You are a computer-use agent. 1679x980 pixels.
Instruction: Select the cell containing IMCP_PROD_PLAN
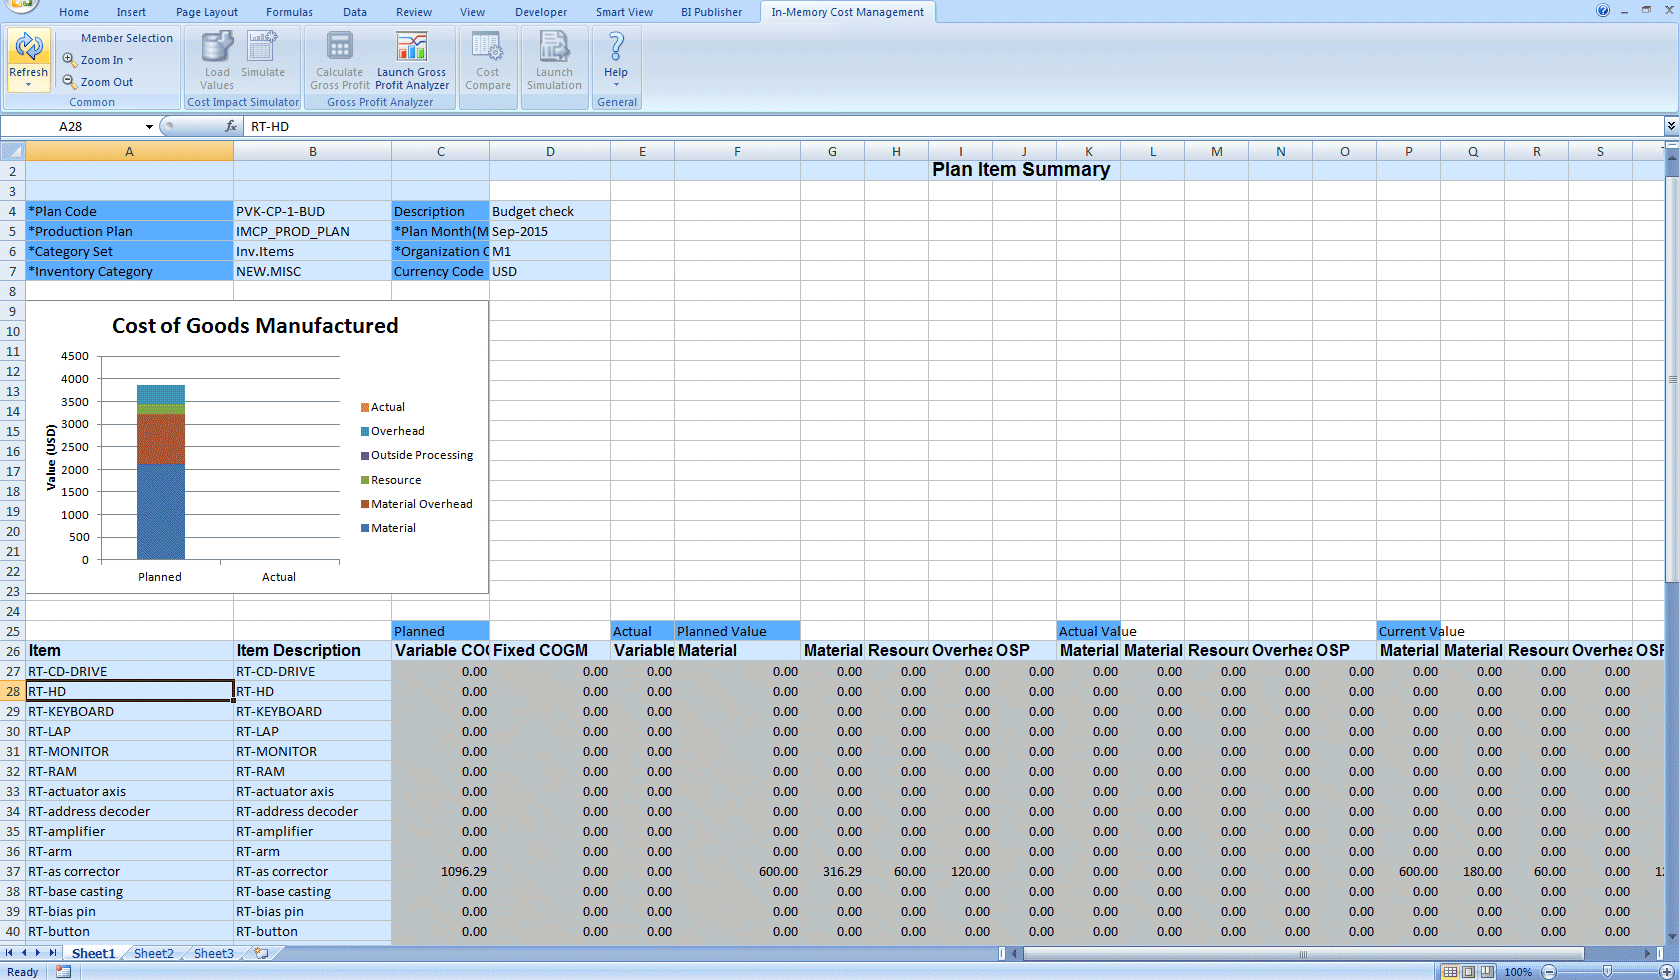312,231
